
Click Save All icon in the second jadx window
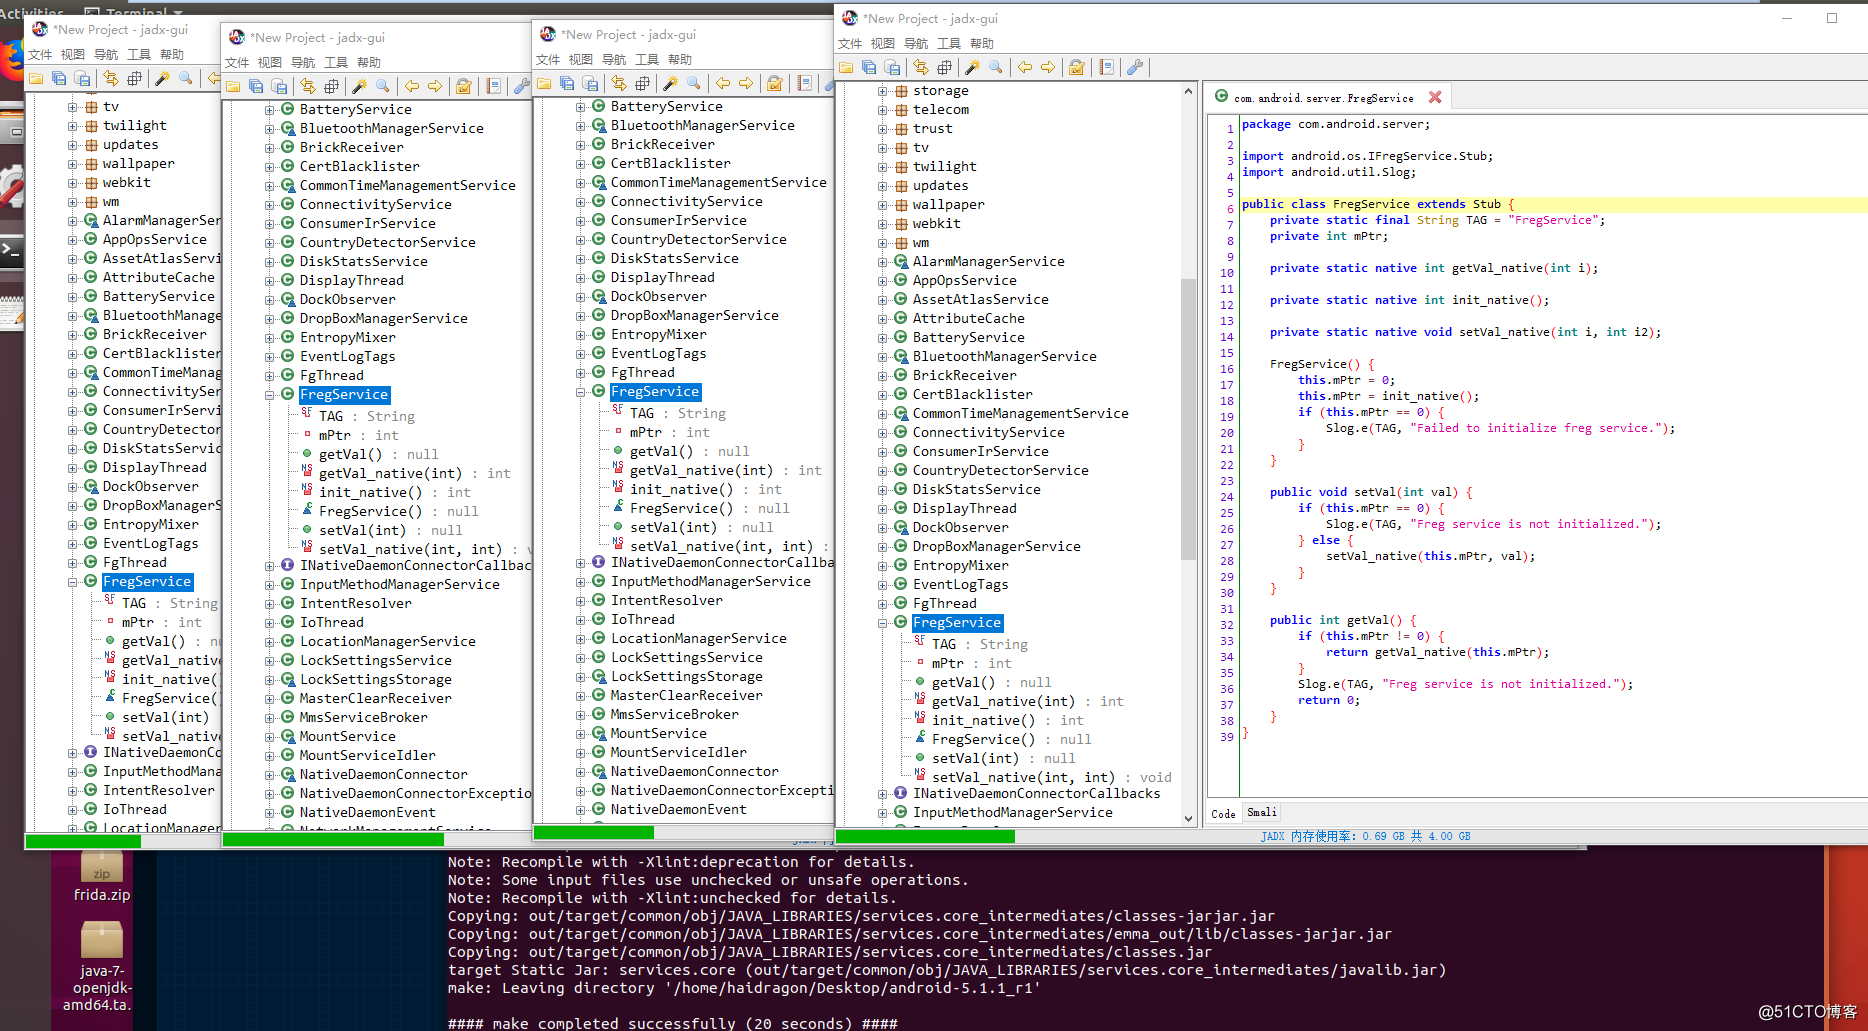[256, 86]
